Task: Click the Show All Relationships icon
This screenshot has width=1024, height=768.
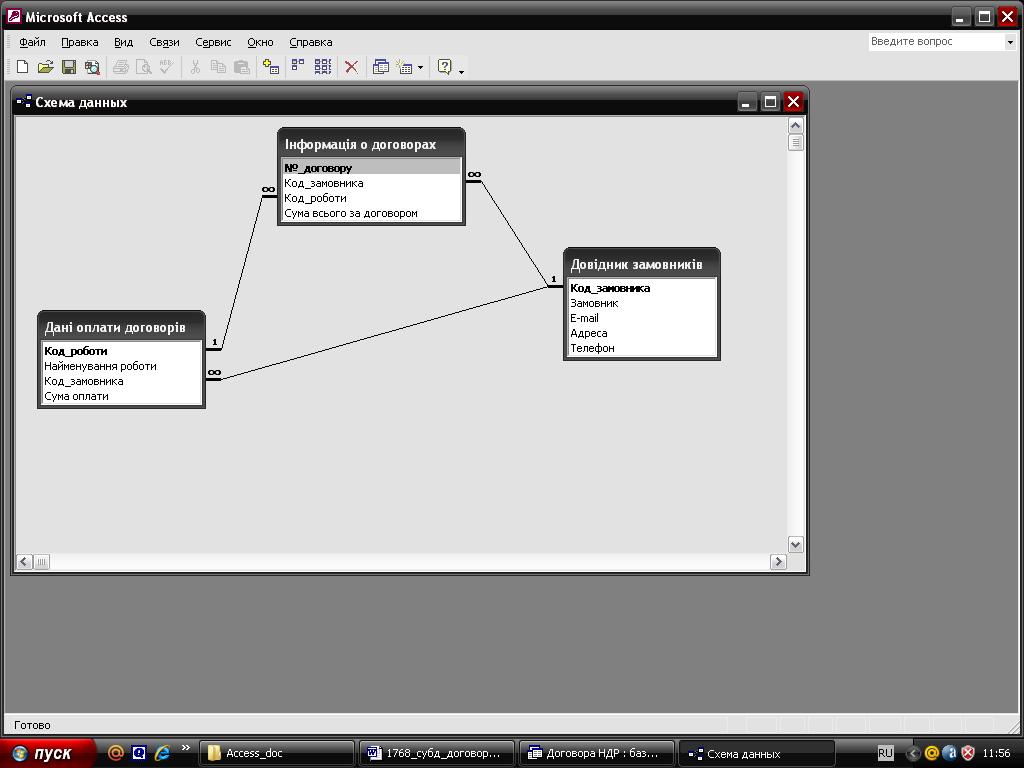Action: (x=322, y=67)
